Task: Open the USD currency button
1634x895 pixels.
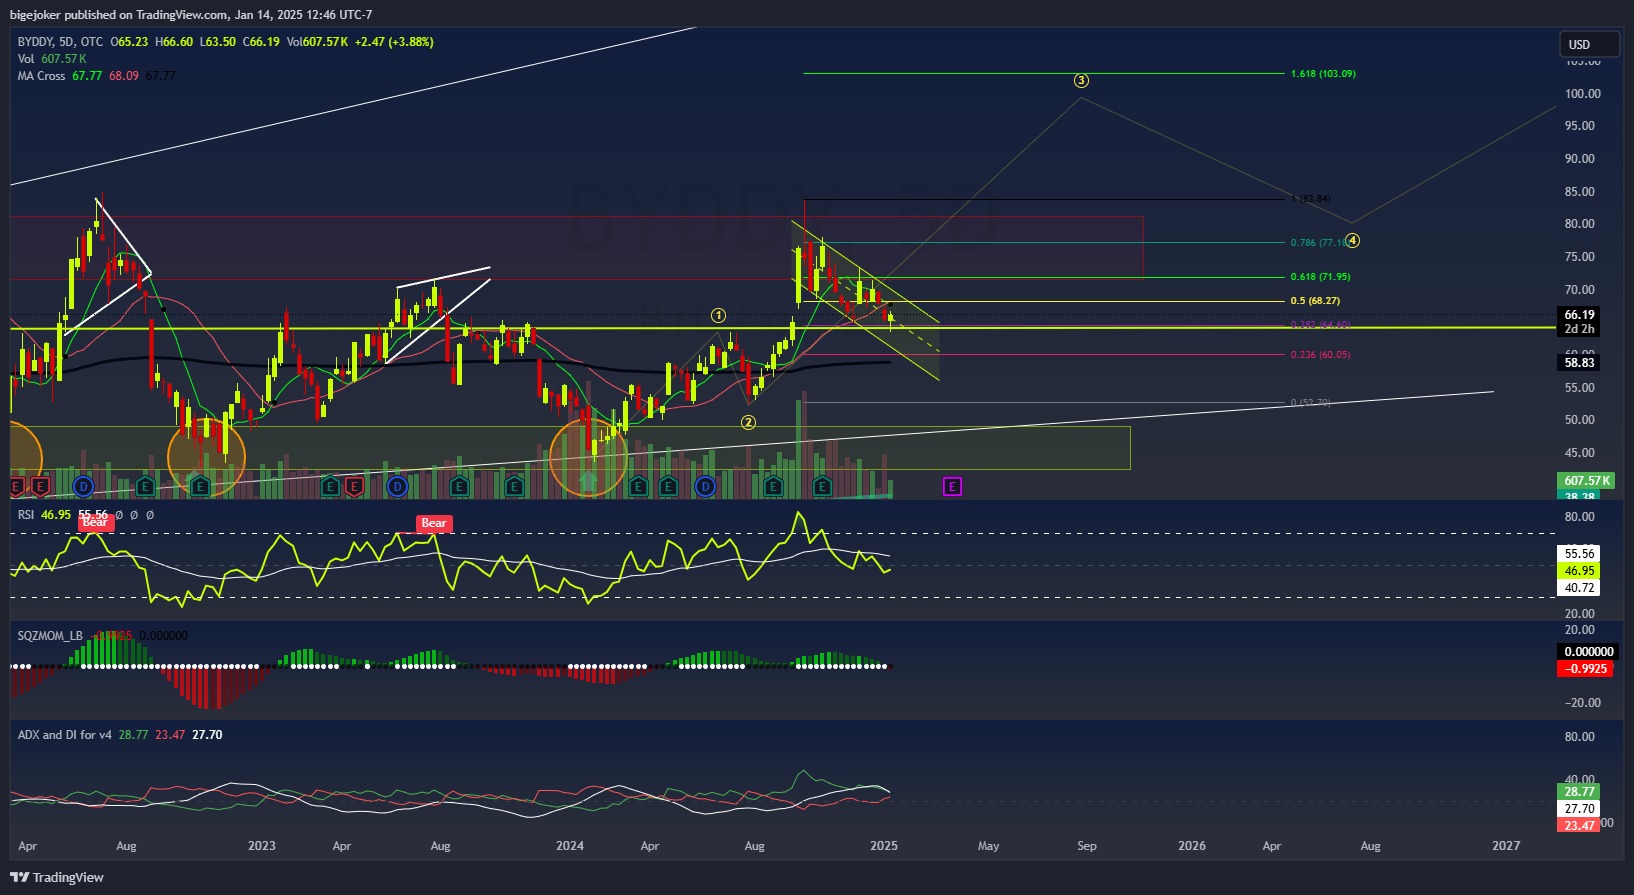Action: click(1589, 44)
